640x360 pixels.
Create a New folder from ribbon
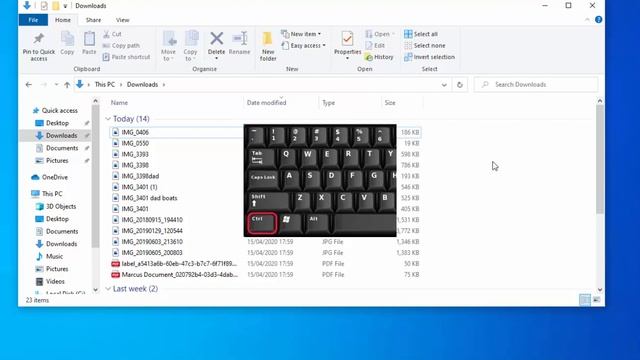point(268,46)
